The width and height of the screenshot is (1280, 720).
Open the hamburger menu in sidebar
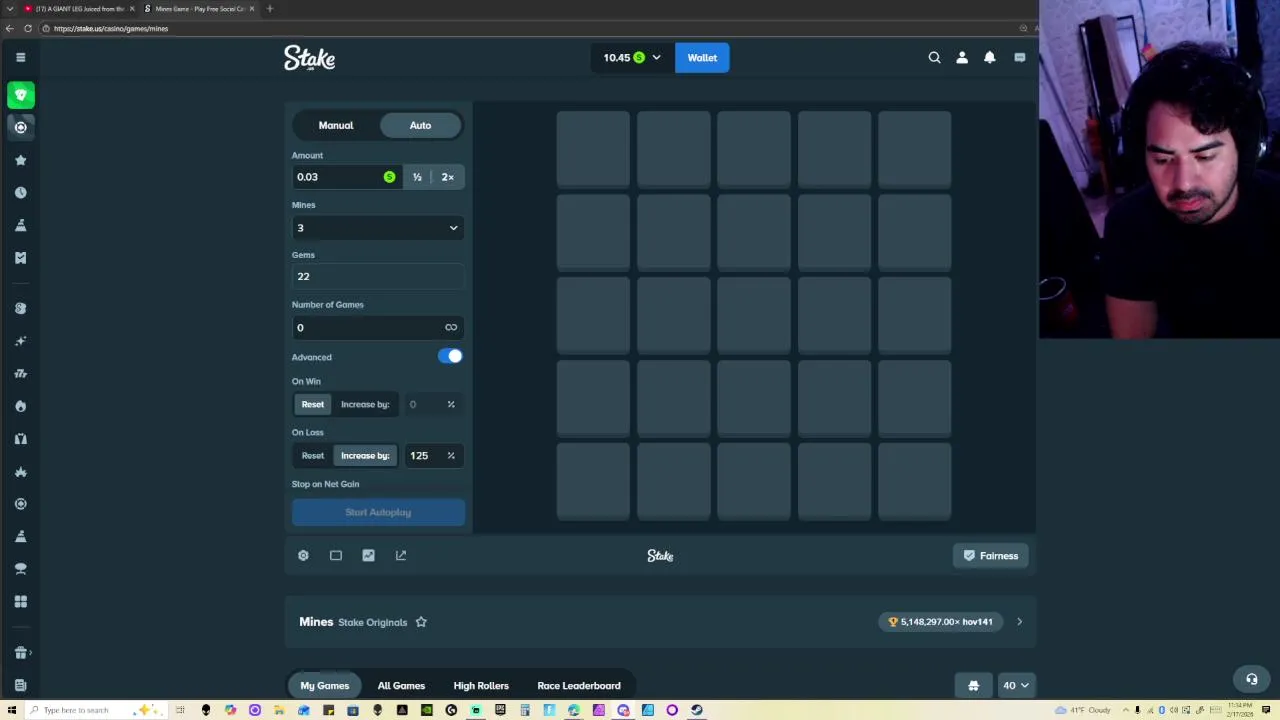click(x=20, y=57)
